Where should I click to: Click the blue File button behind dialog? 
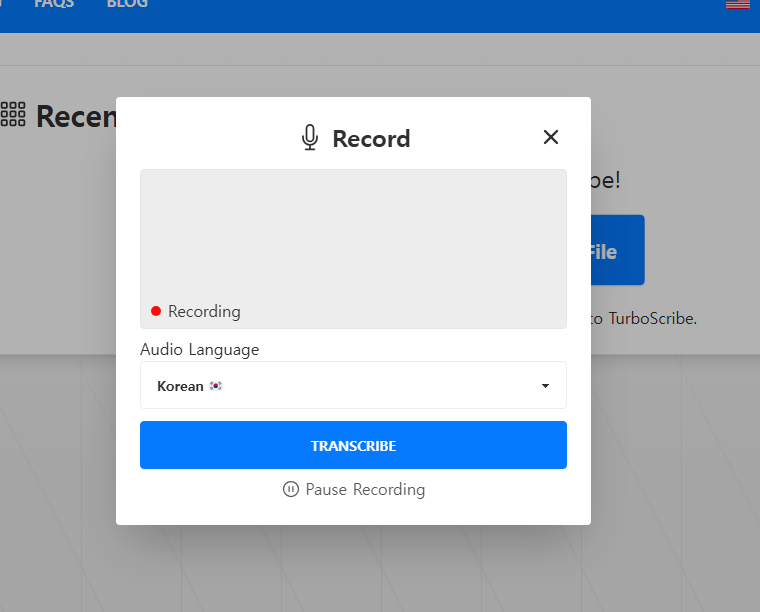click(618, 250)
